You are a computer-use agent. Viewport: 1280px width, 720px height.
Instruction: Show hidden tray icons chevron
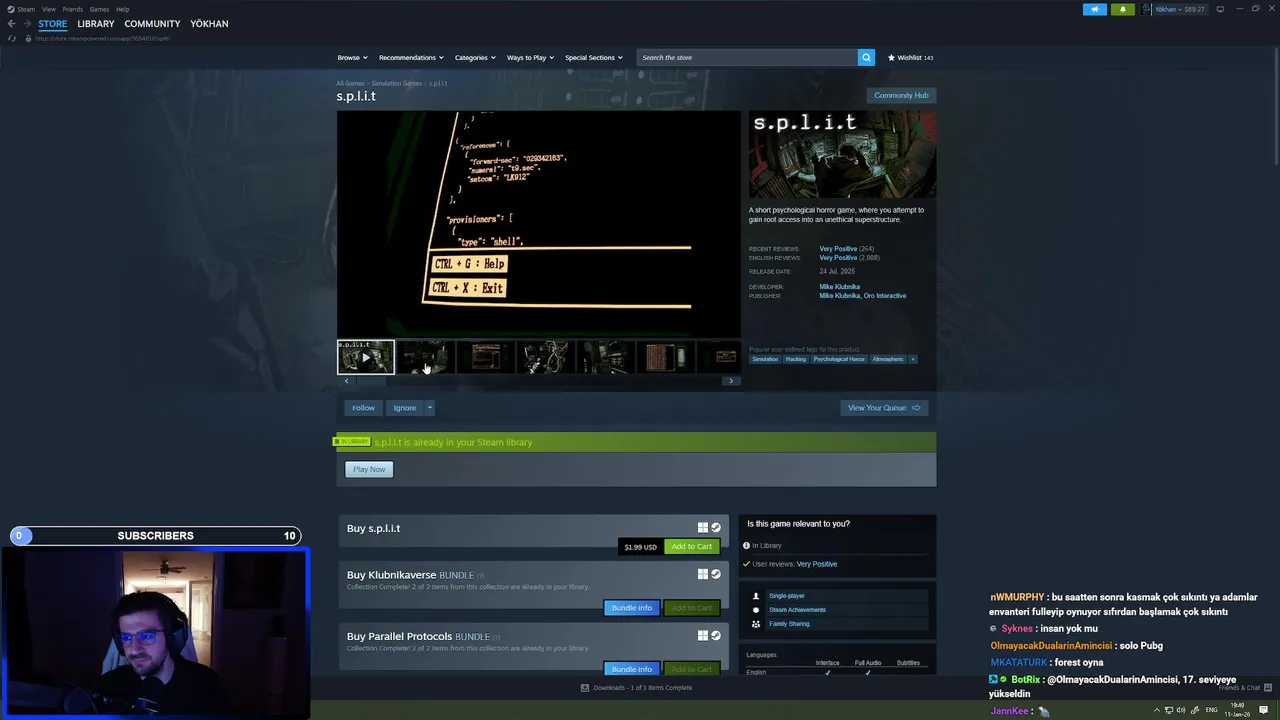click(1157, 710)
